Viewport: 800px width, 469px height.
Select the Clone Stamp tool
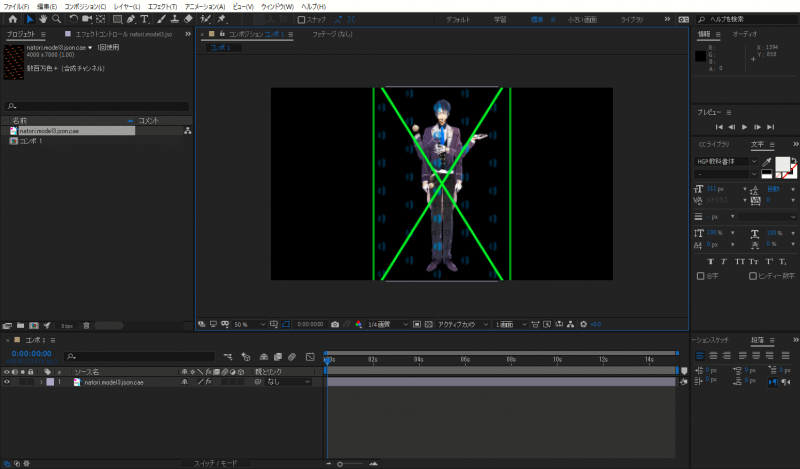click(174, 19)
